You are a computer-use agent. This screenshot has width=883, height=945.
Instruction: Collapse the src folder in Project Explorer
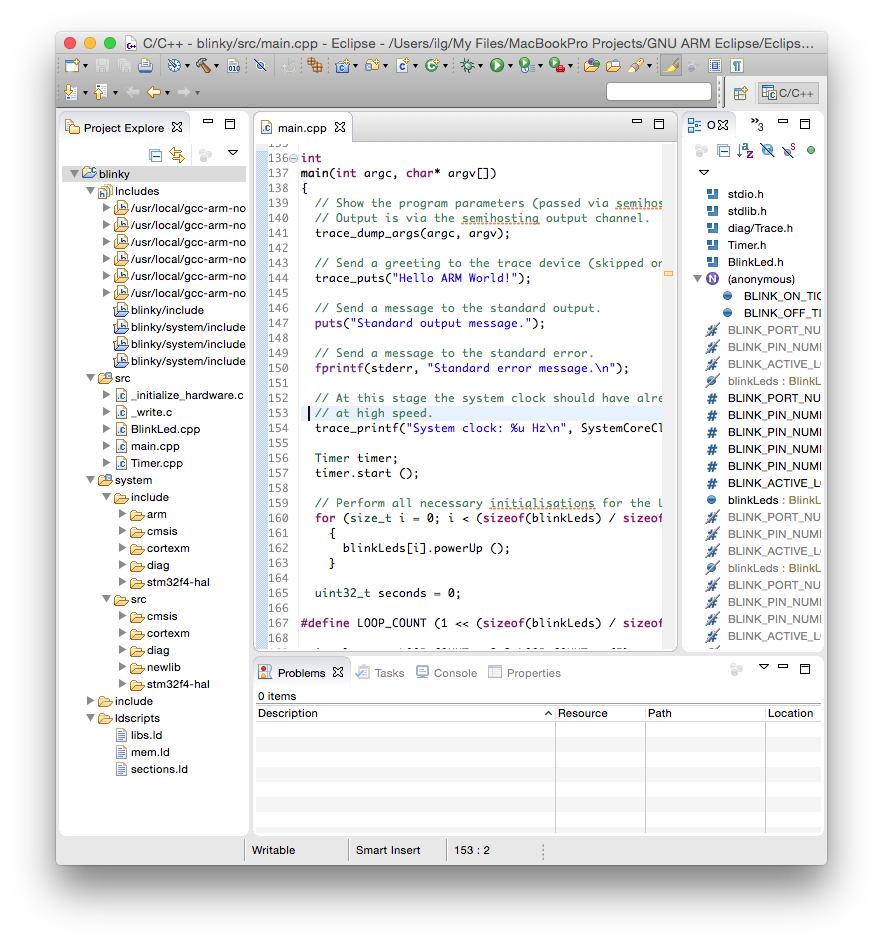coord(90,378)
